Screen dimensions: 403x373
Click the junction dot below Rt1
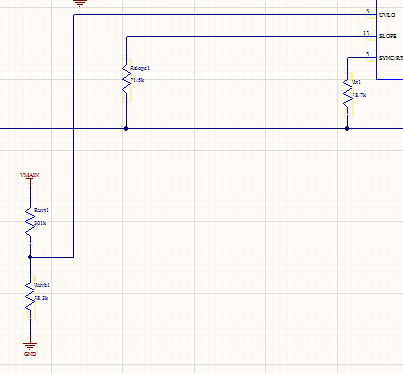(x=347, y=128)
